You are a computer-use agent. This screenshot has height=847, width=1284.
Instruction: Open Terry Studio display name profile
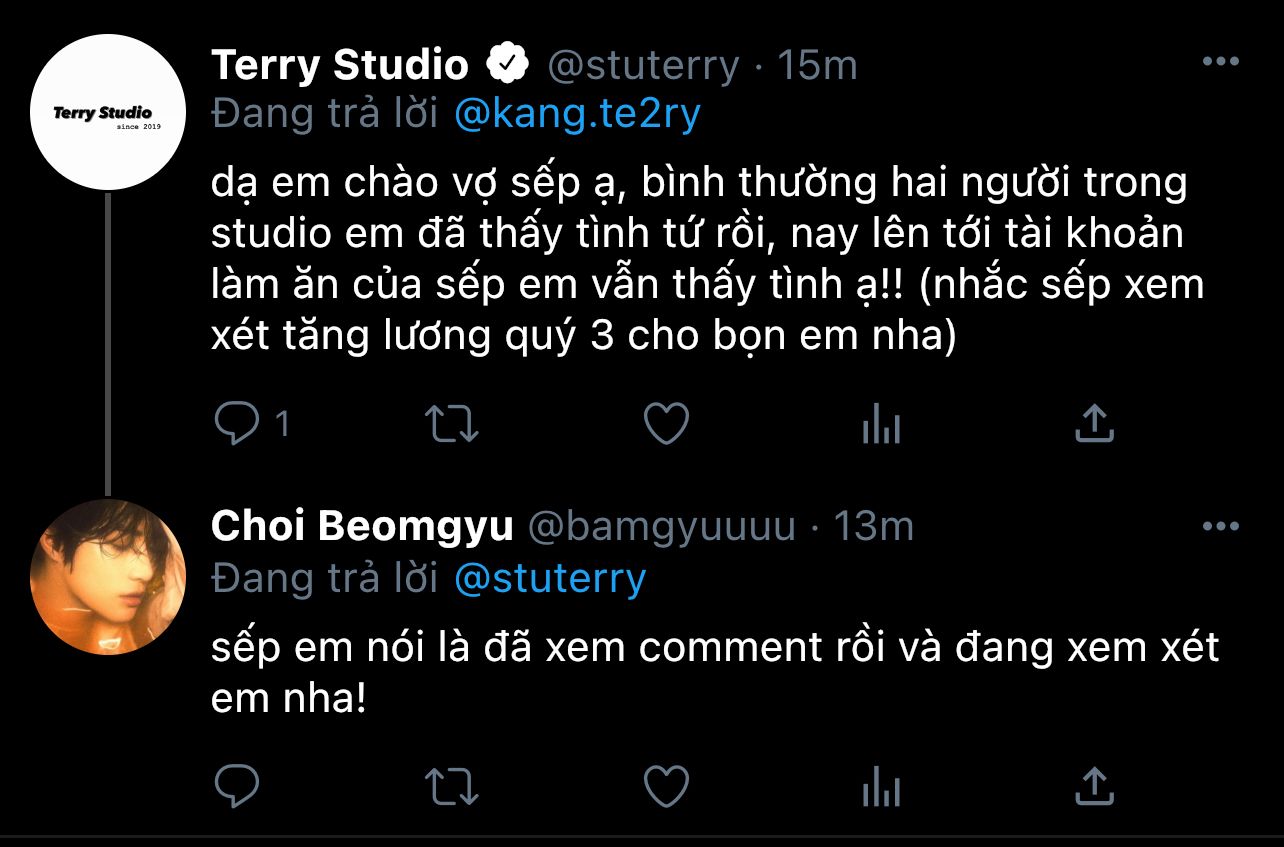click(340, 66)
